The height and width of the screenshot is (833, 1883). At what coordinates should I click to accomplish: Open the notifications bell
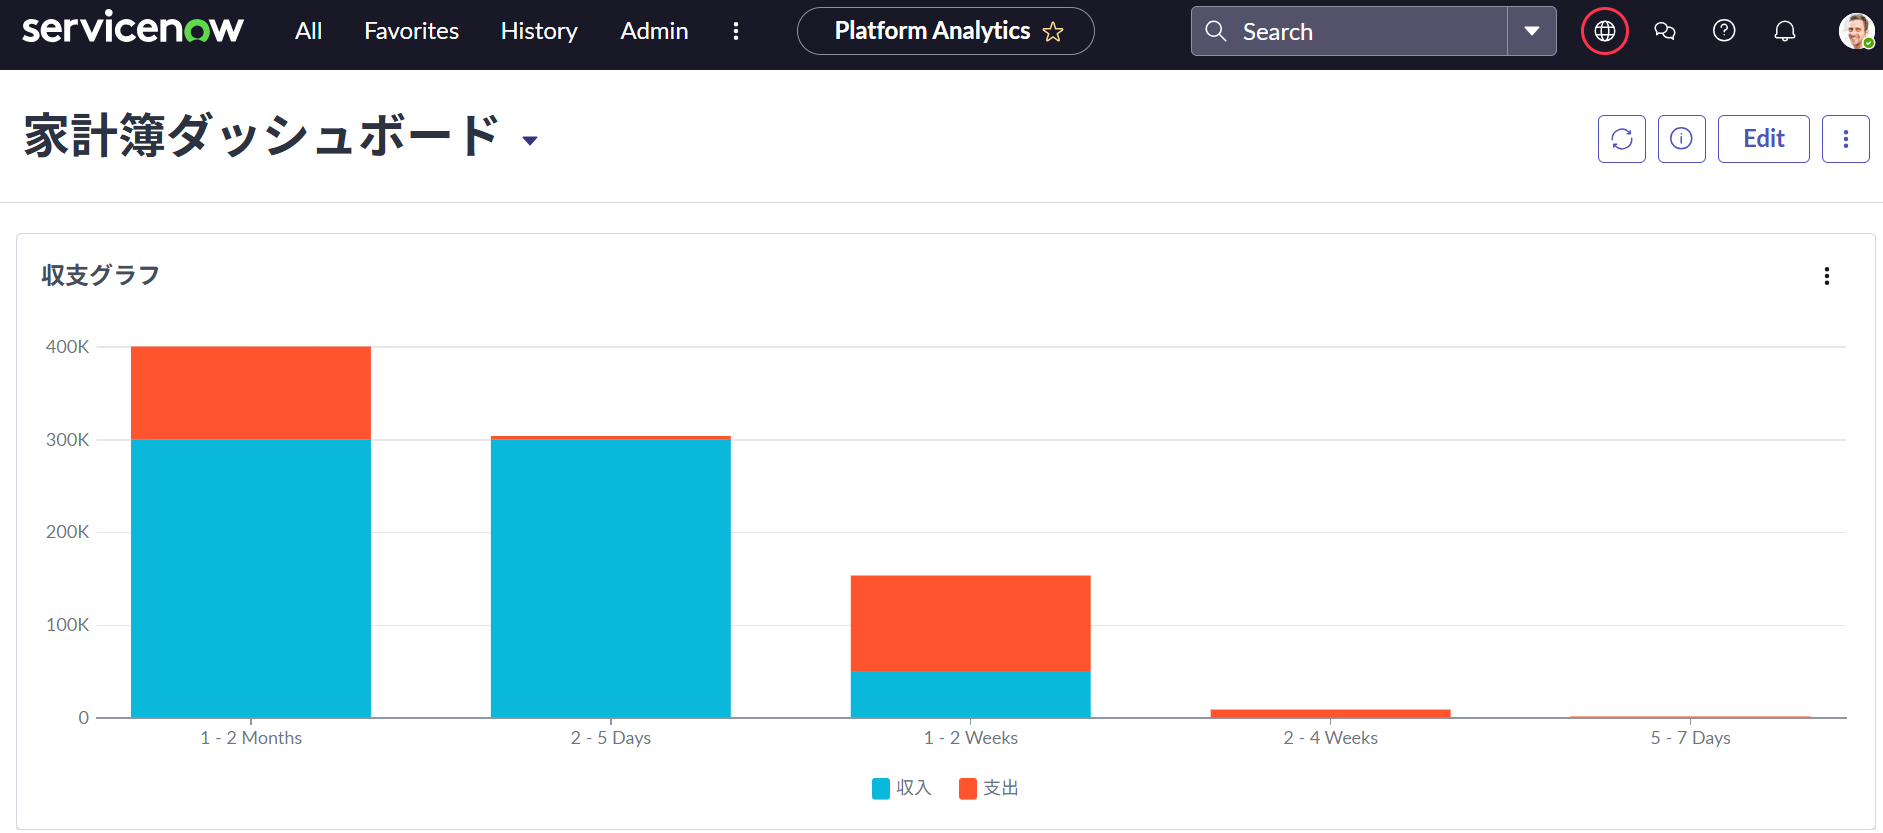pos(1785,31)
